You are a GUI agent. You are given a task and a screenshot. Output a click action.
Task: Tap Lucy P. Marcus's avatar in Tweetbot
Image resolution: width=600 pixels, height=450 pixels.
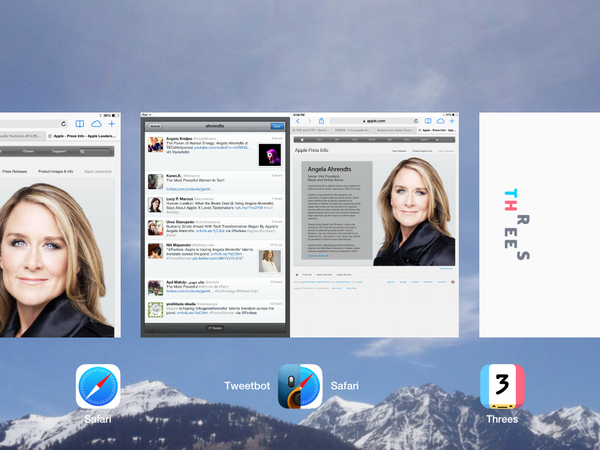[x=155, y=205]
